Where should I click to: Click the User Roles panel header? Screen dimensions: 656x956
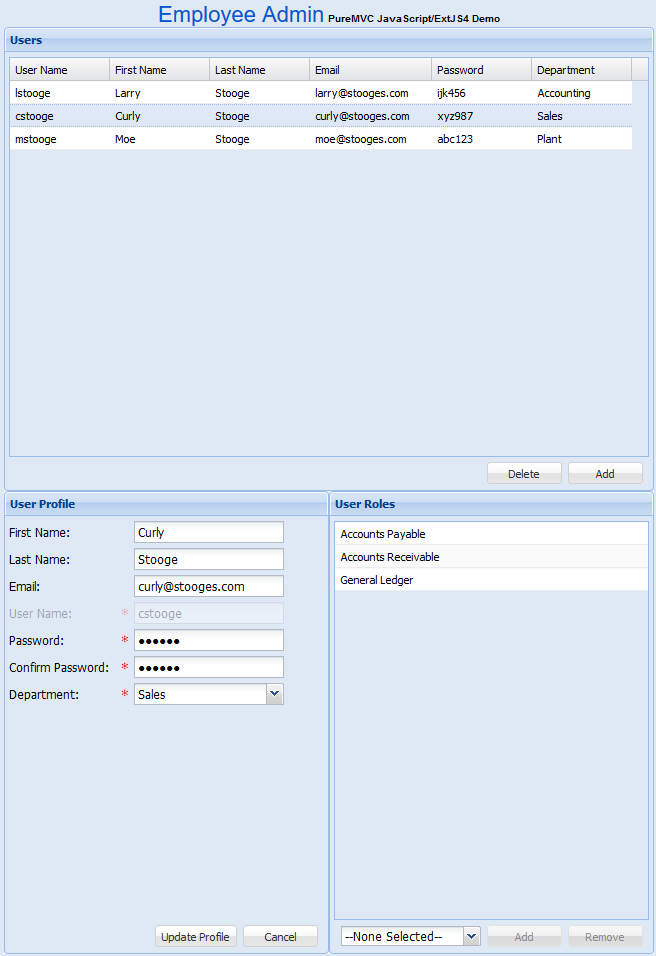click(x=491, y=504)
